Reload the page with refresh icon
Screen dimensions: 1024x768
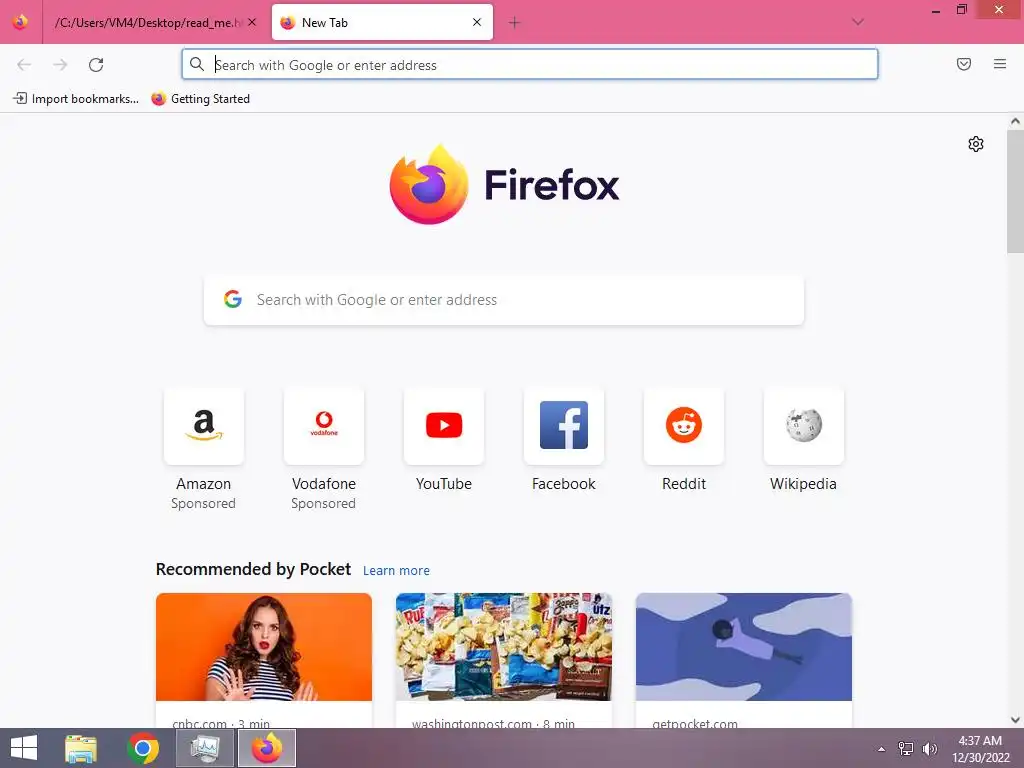96,65
